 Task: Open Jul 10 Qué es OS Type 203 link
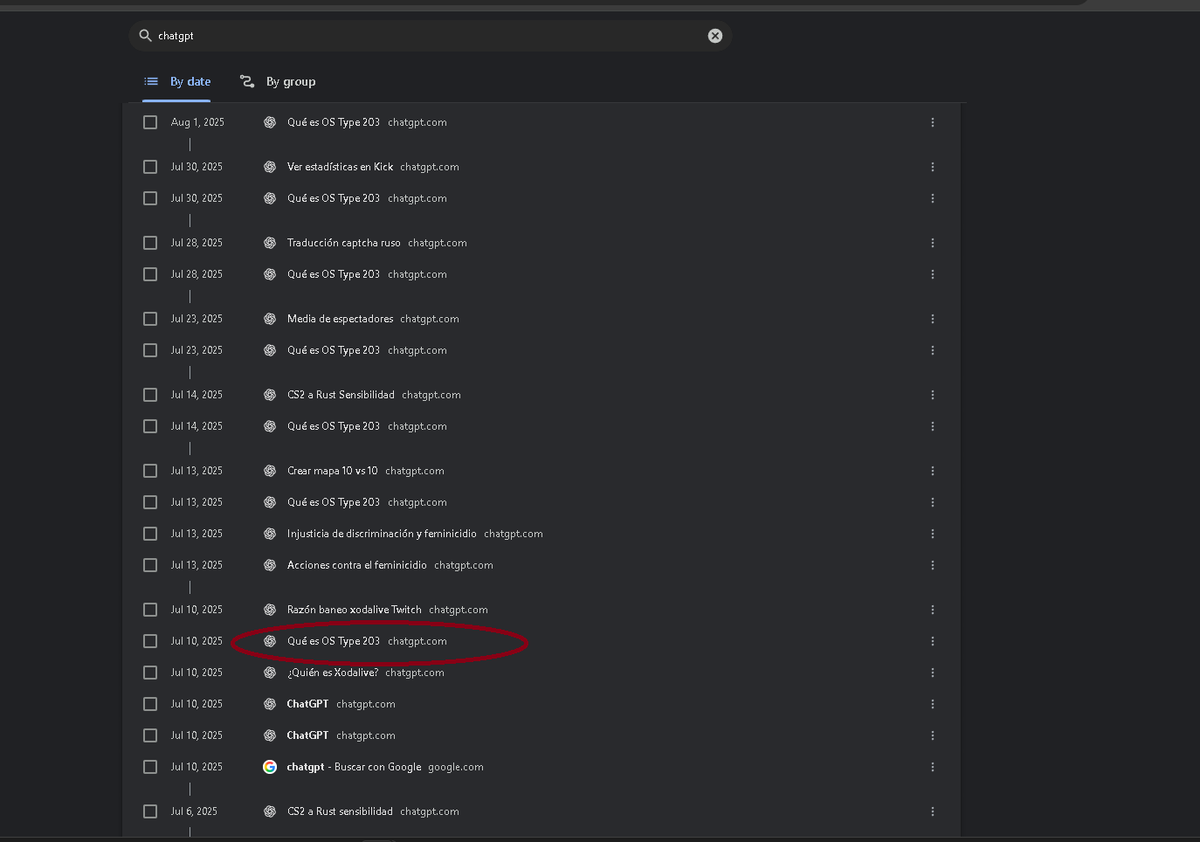[333, 641]
